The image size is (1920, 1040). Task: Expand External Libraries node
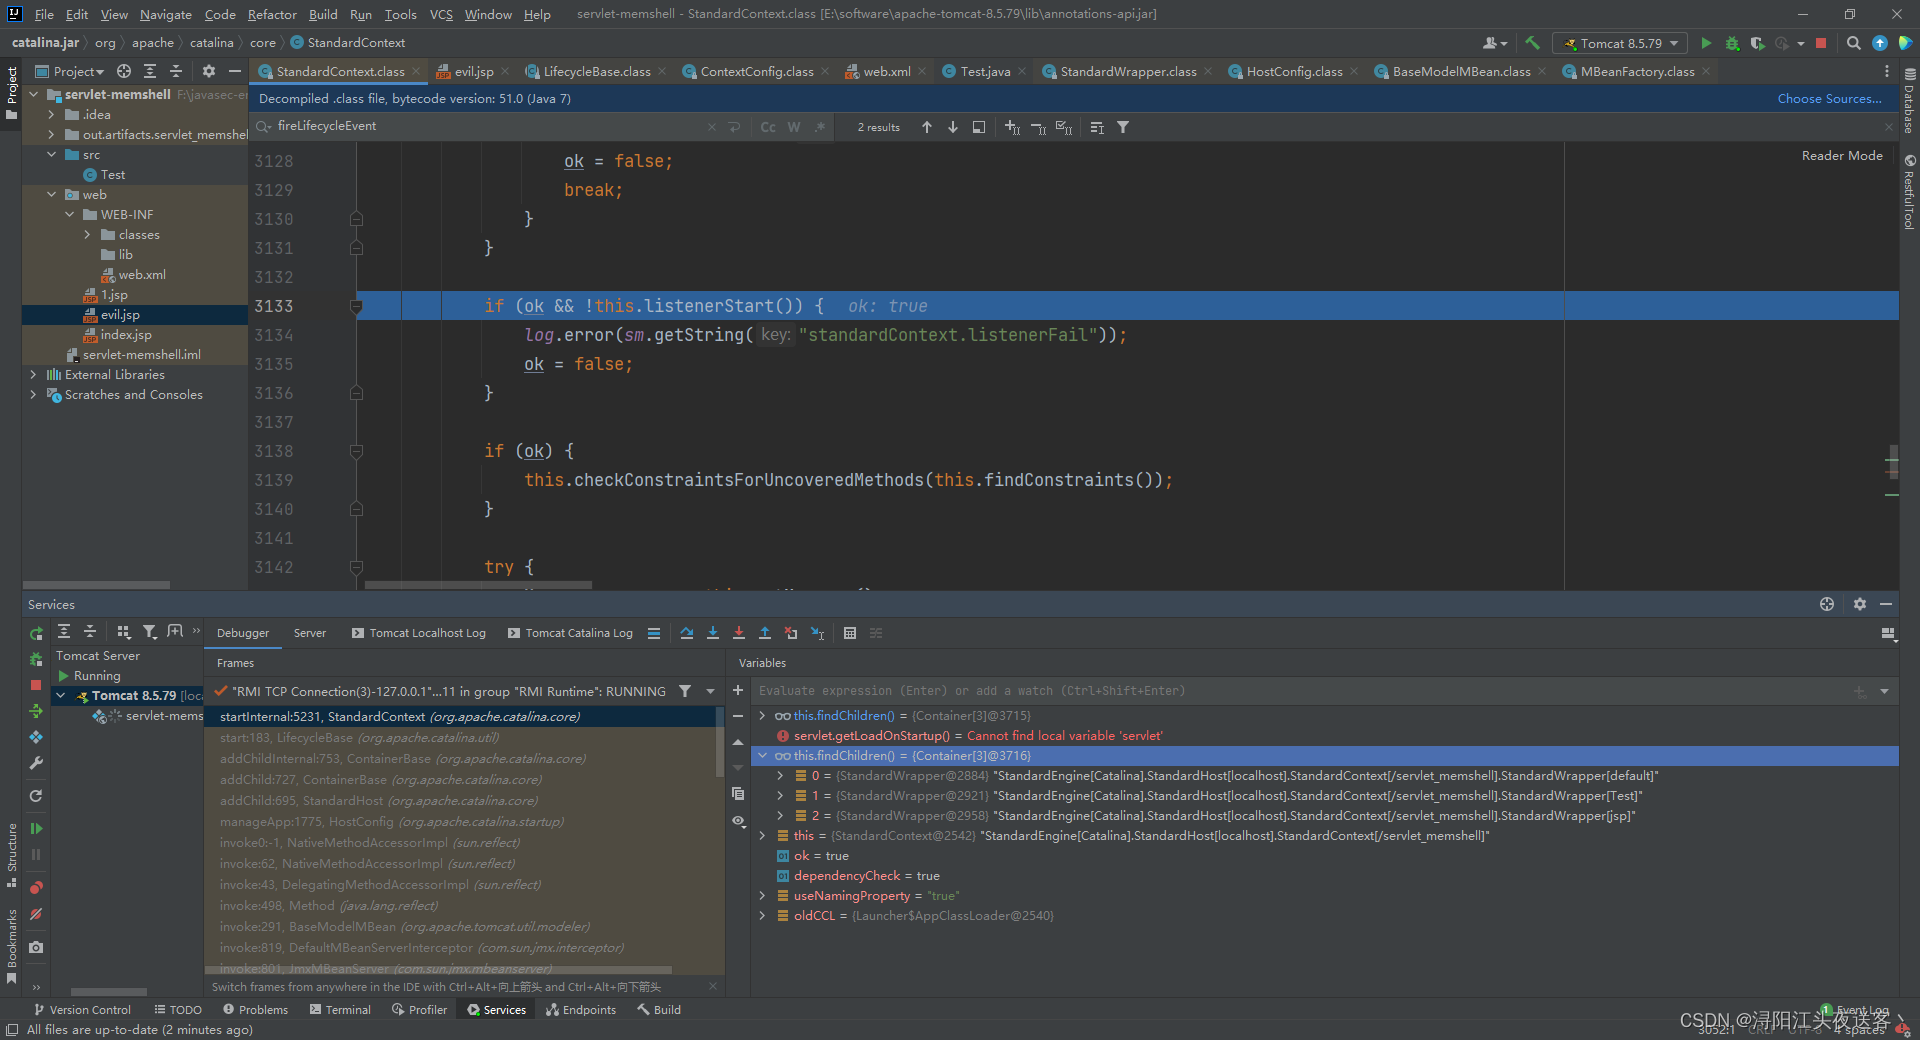[x=33, y=375]
